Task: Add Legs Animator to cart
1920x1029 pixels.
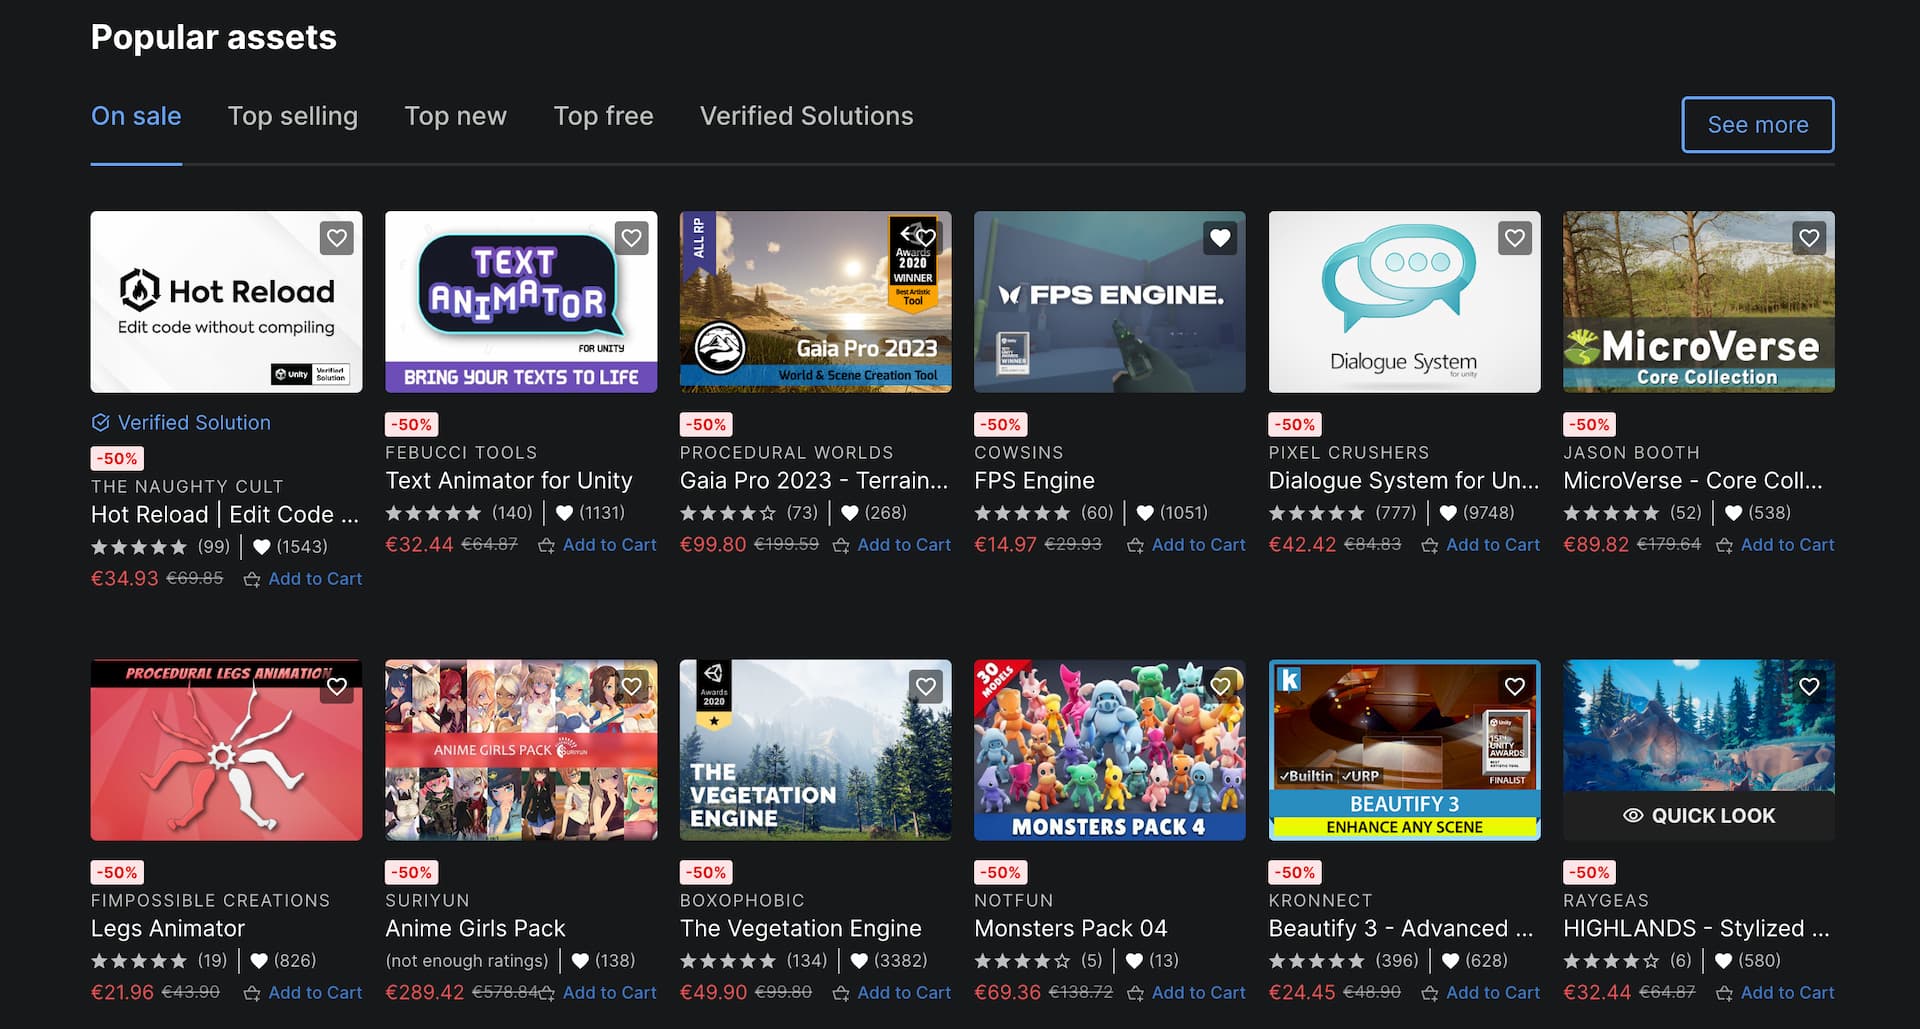Action: (x=303, y=993)
